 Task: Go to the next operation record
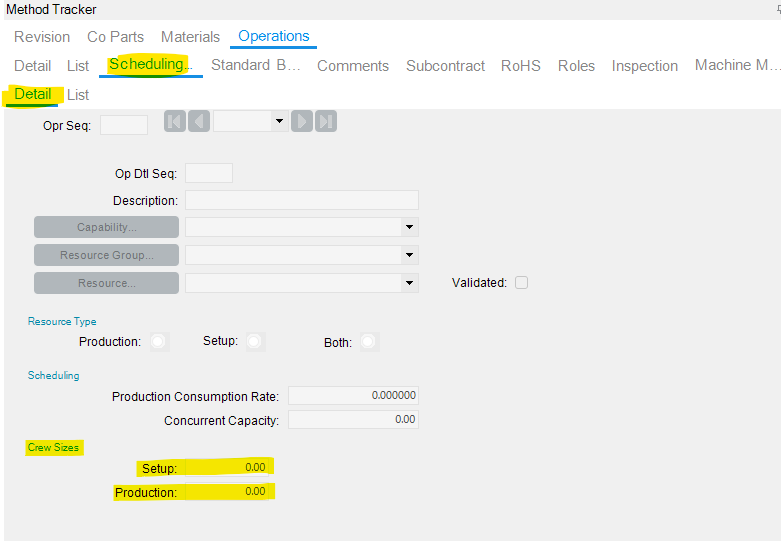(x=302, y=122)
